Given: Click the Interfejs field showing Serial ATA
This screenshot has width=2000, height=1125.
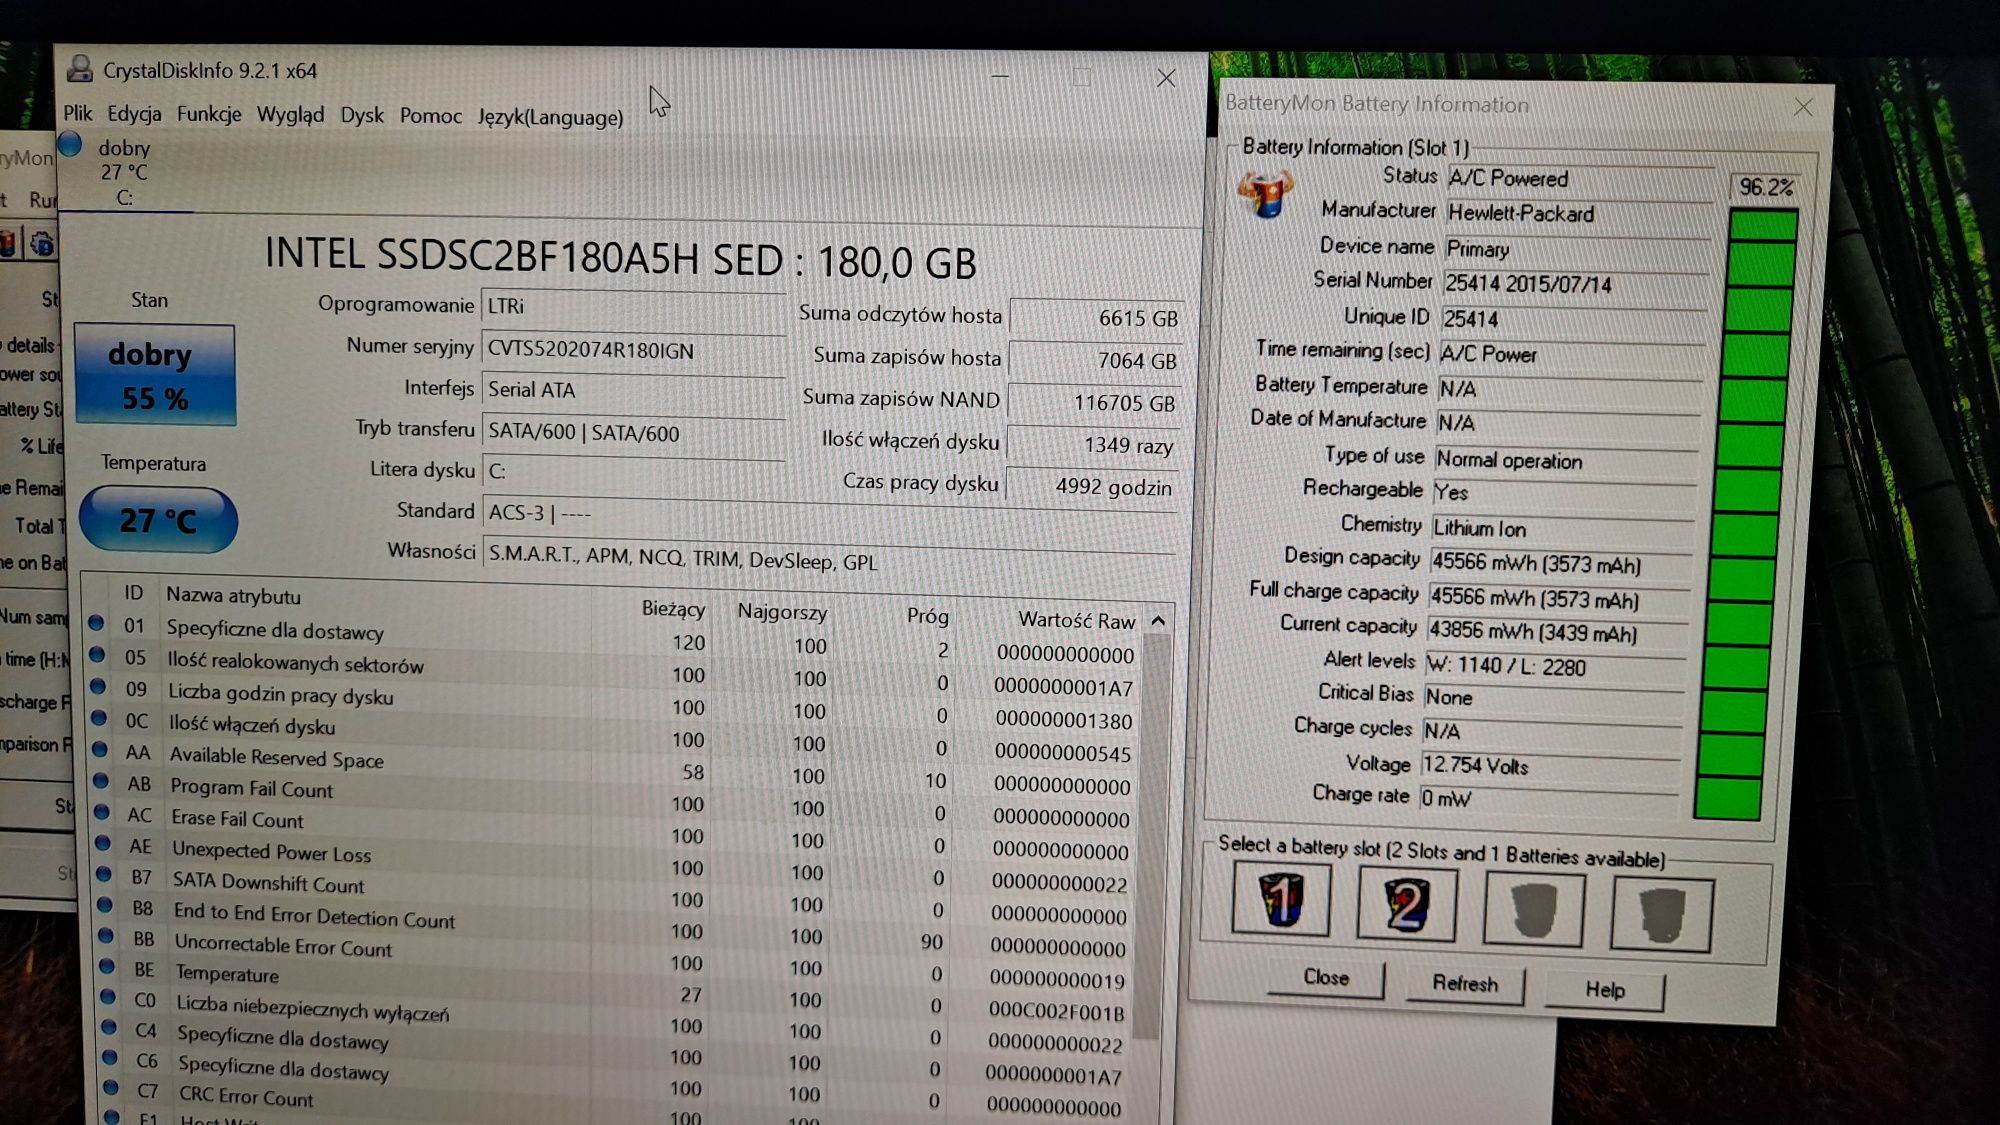Looking at the screenshot, I should pos(633,391).
